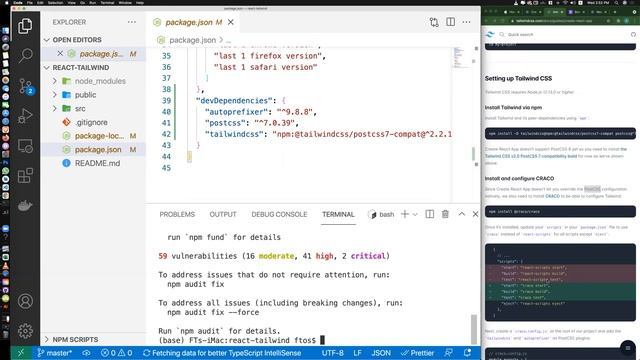Open errors and warnings count
The height and width of the screenshot is (360, 640).
(117, 353)
